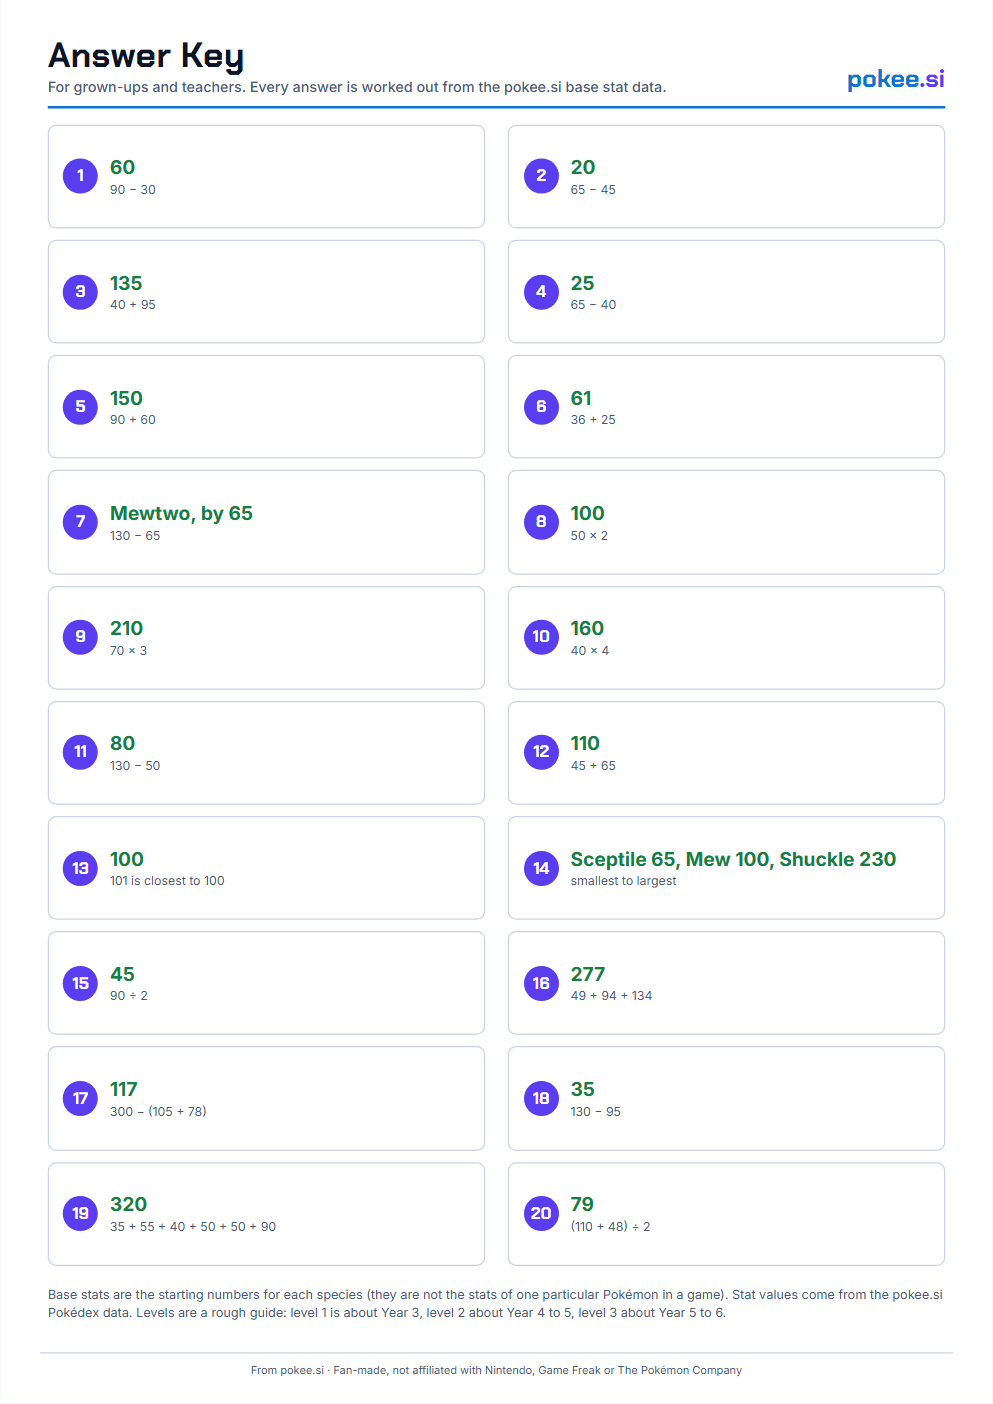
Task: Select the number 1 circle badge
Action: point(80,176)
